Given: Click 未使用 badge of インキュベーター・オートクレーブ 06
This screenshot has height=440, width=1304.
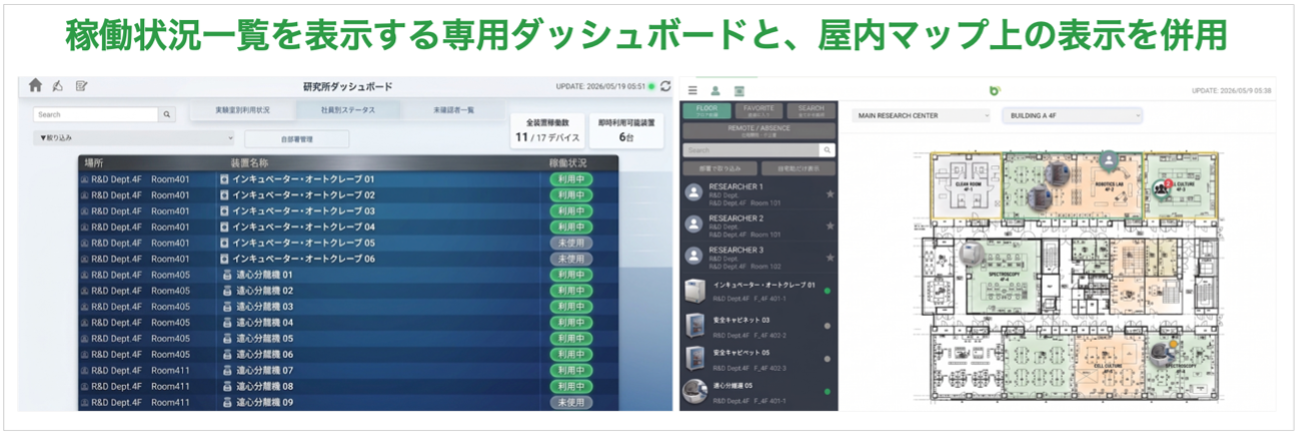Looking at the screenshot, I should 571,259.
